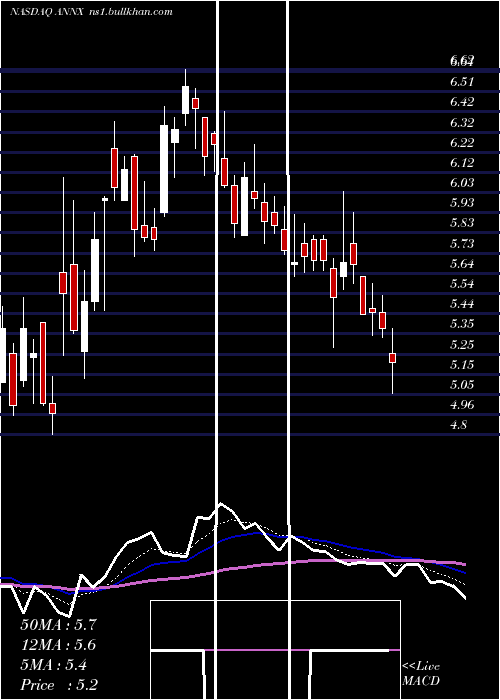Click the 5MA : 5.4 readout
500x700 pixels.
click(x=54, y=665)
